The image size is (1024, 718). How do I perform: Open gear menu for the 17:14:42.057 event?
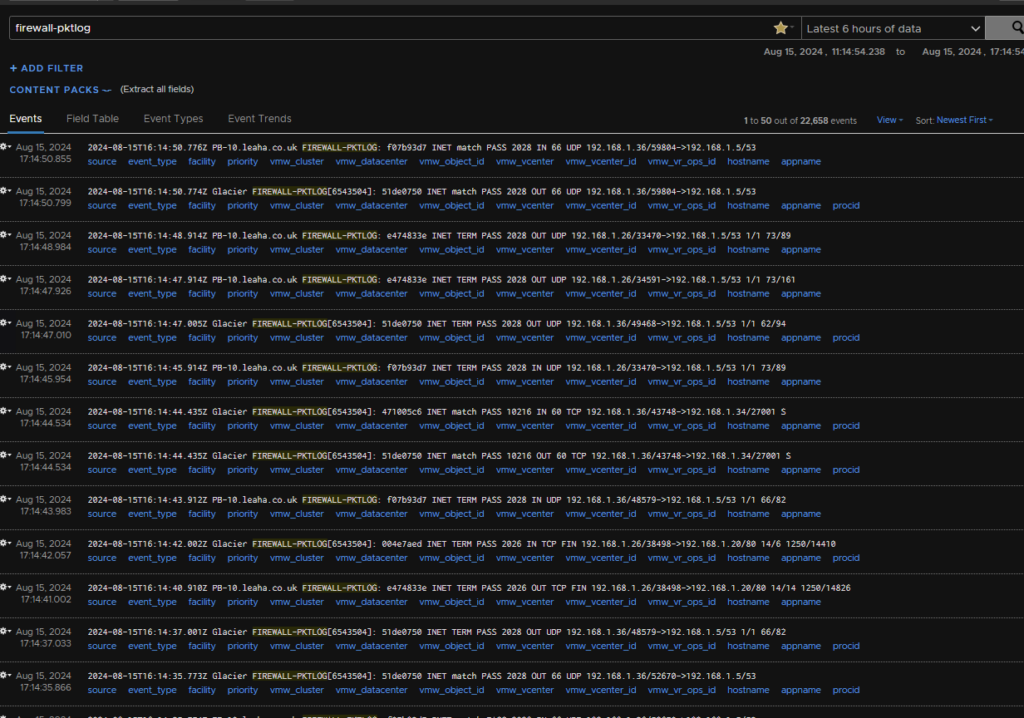[6, 543]
